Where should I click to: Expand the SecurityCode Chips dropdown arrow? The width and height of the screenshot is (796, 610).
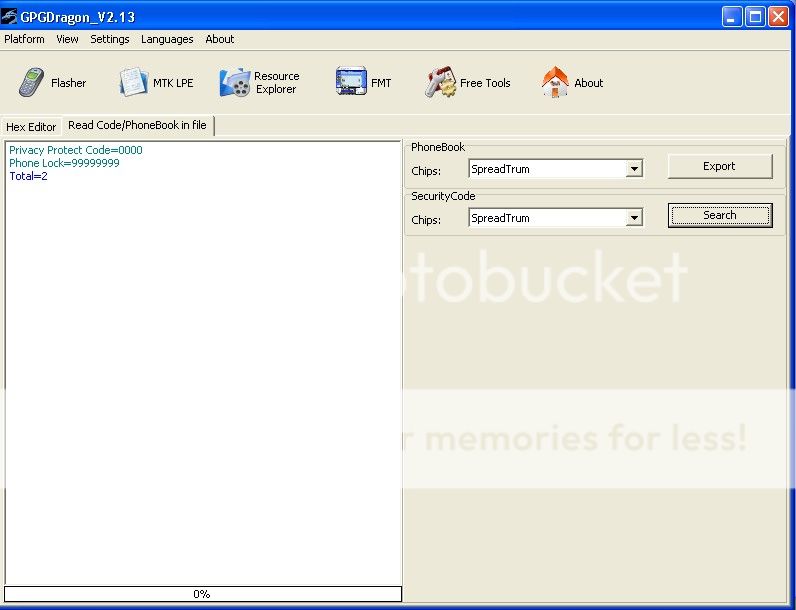[x=634, y=218]
